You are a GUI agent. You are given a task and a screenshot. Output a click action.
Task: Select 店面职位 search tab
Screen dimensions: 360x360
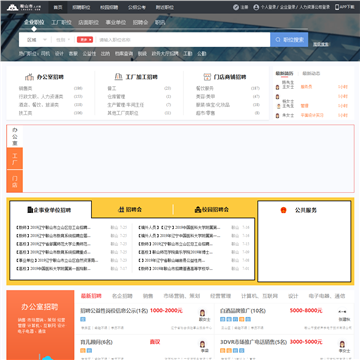(x=88, y=22)
